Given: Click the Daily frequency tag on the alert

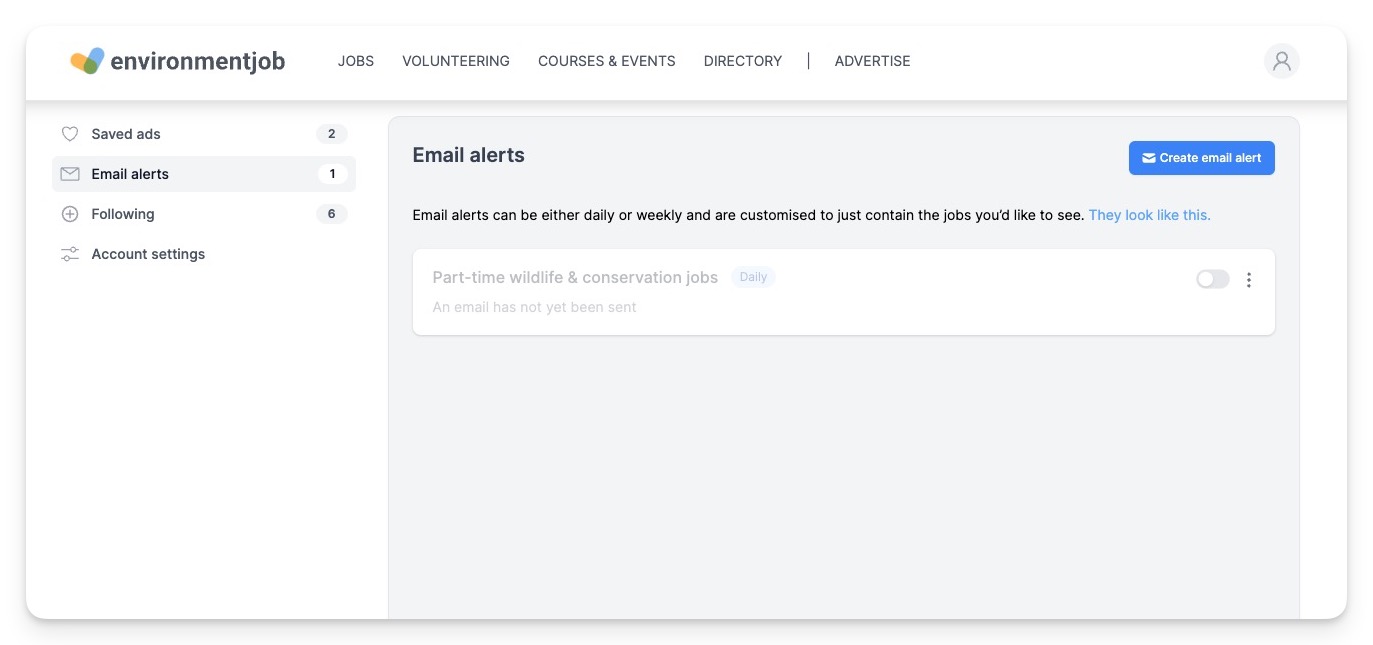Looking at the screenshot, I should (753, 277).
